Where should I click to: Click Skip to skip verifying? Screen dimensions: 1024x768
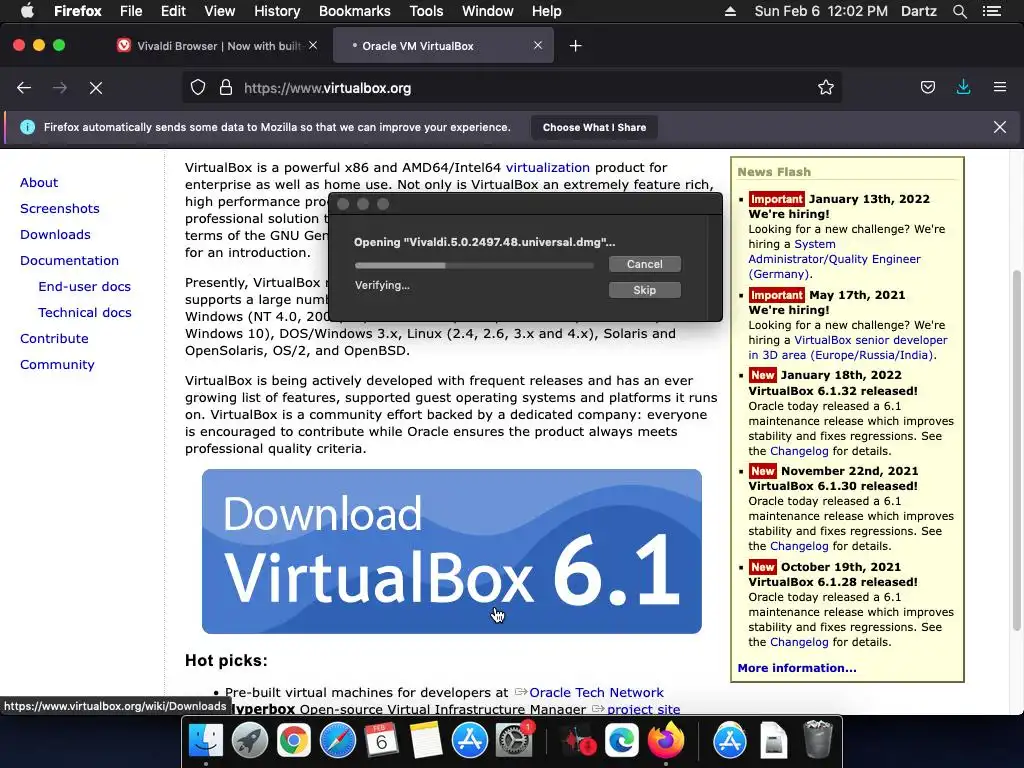coord(645,290)
